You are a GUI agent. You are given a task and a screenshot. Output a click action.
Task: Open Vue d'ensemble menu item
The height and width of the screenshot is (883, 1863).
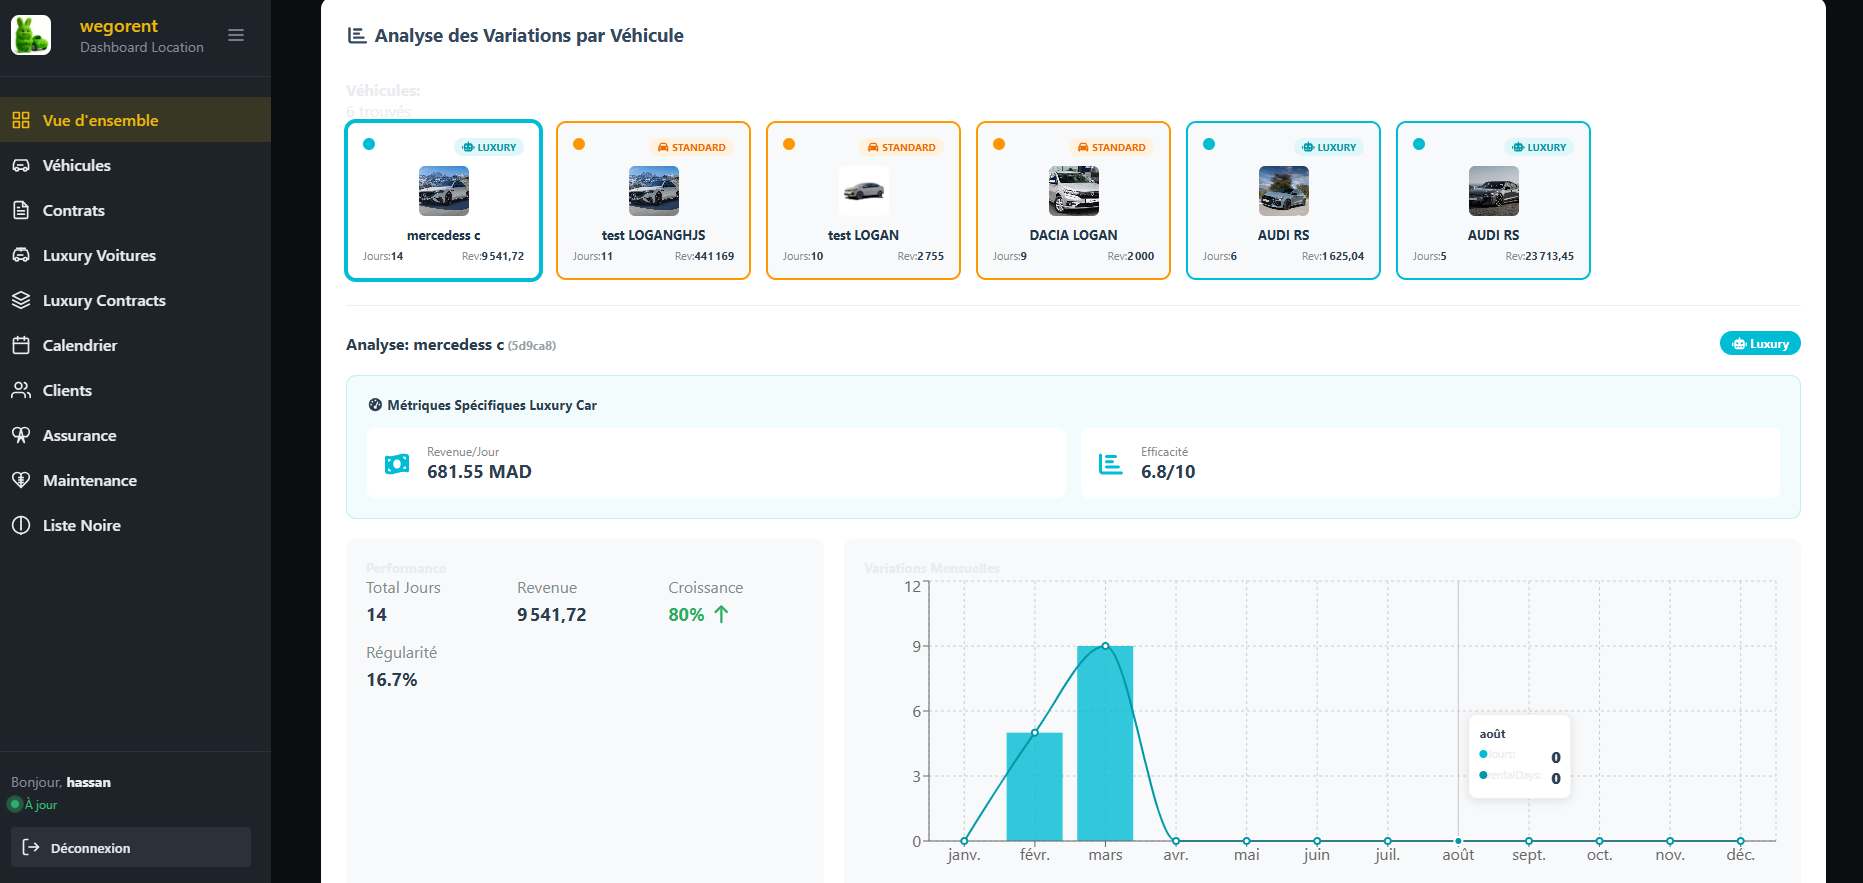click(100, 121)
